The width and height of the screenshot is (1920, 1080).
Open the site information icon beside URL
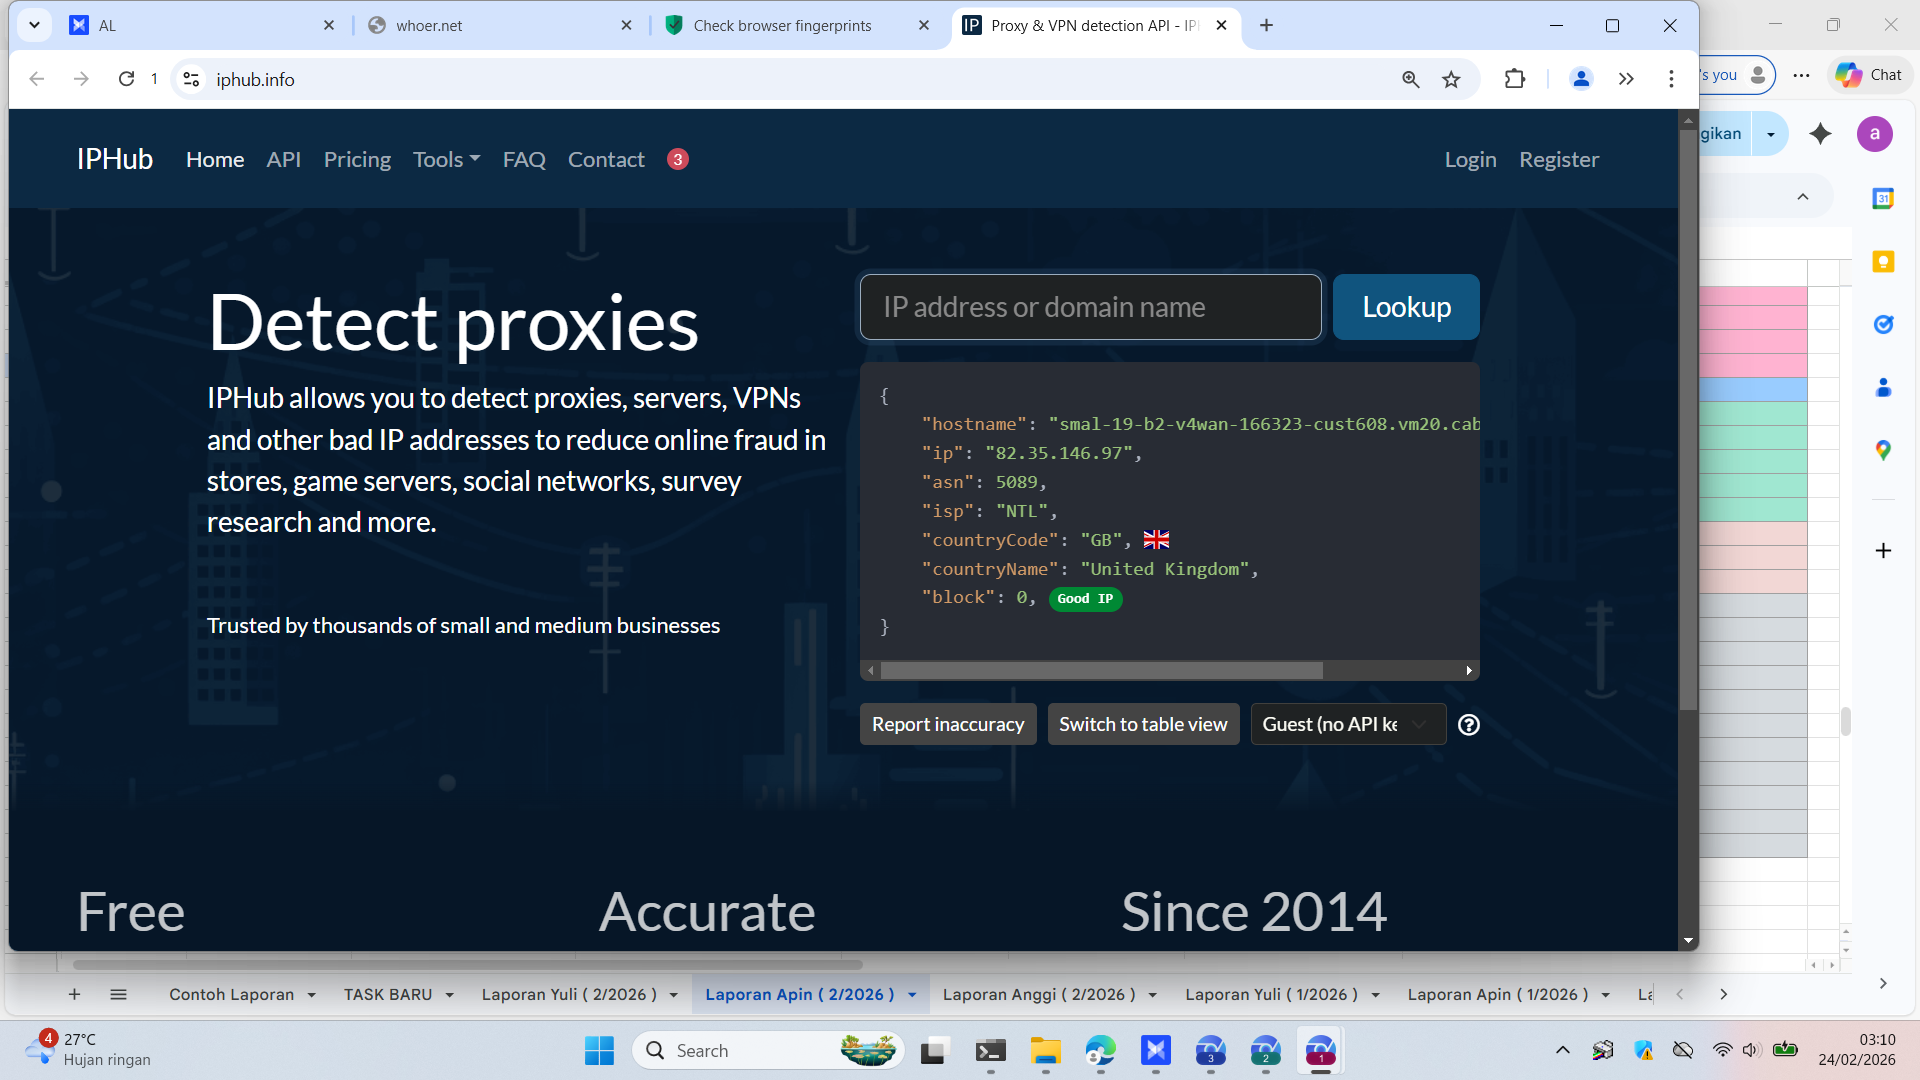click(191, 79)
